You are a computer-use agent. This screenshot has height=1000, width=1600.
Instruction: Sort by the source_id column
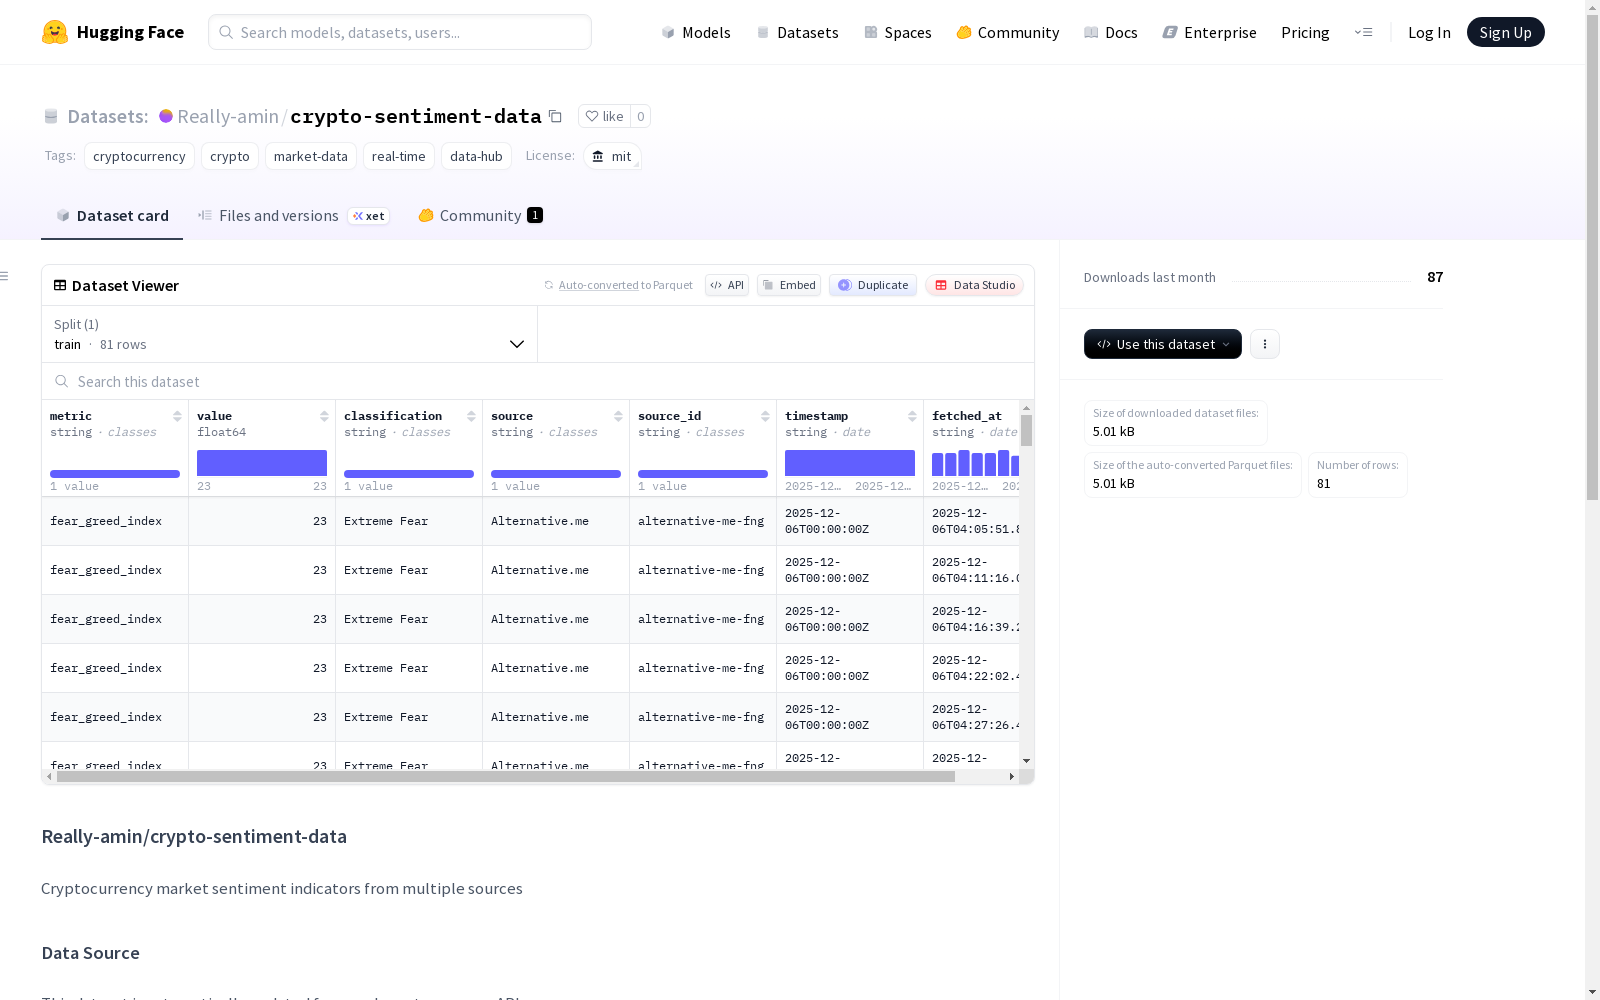[765, 416]
